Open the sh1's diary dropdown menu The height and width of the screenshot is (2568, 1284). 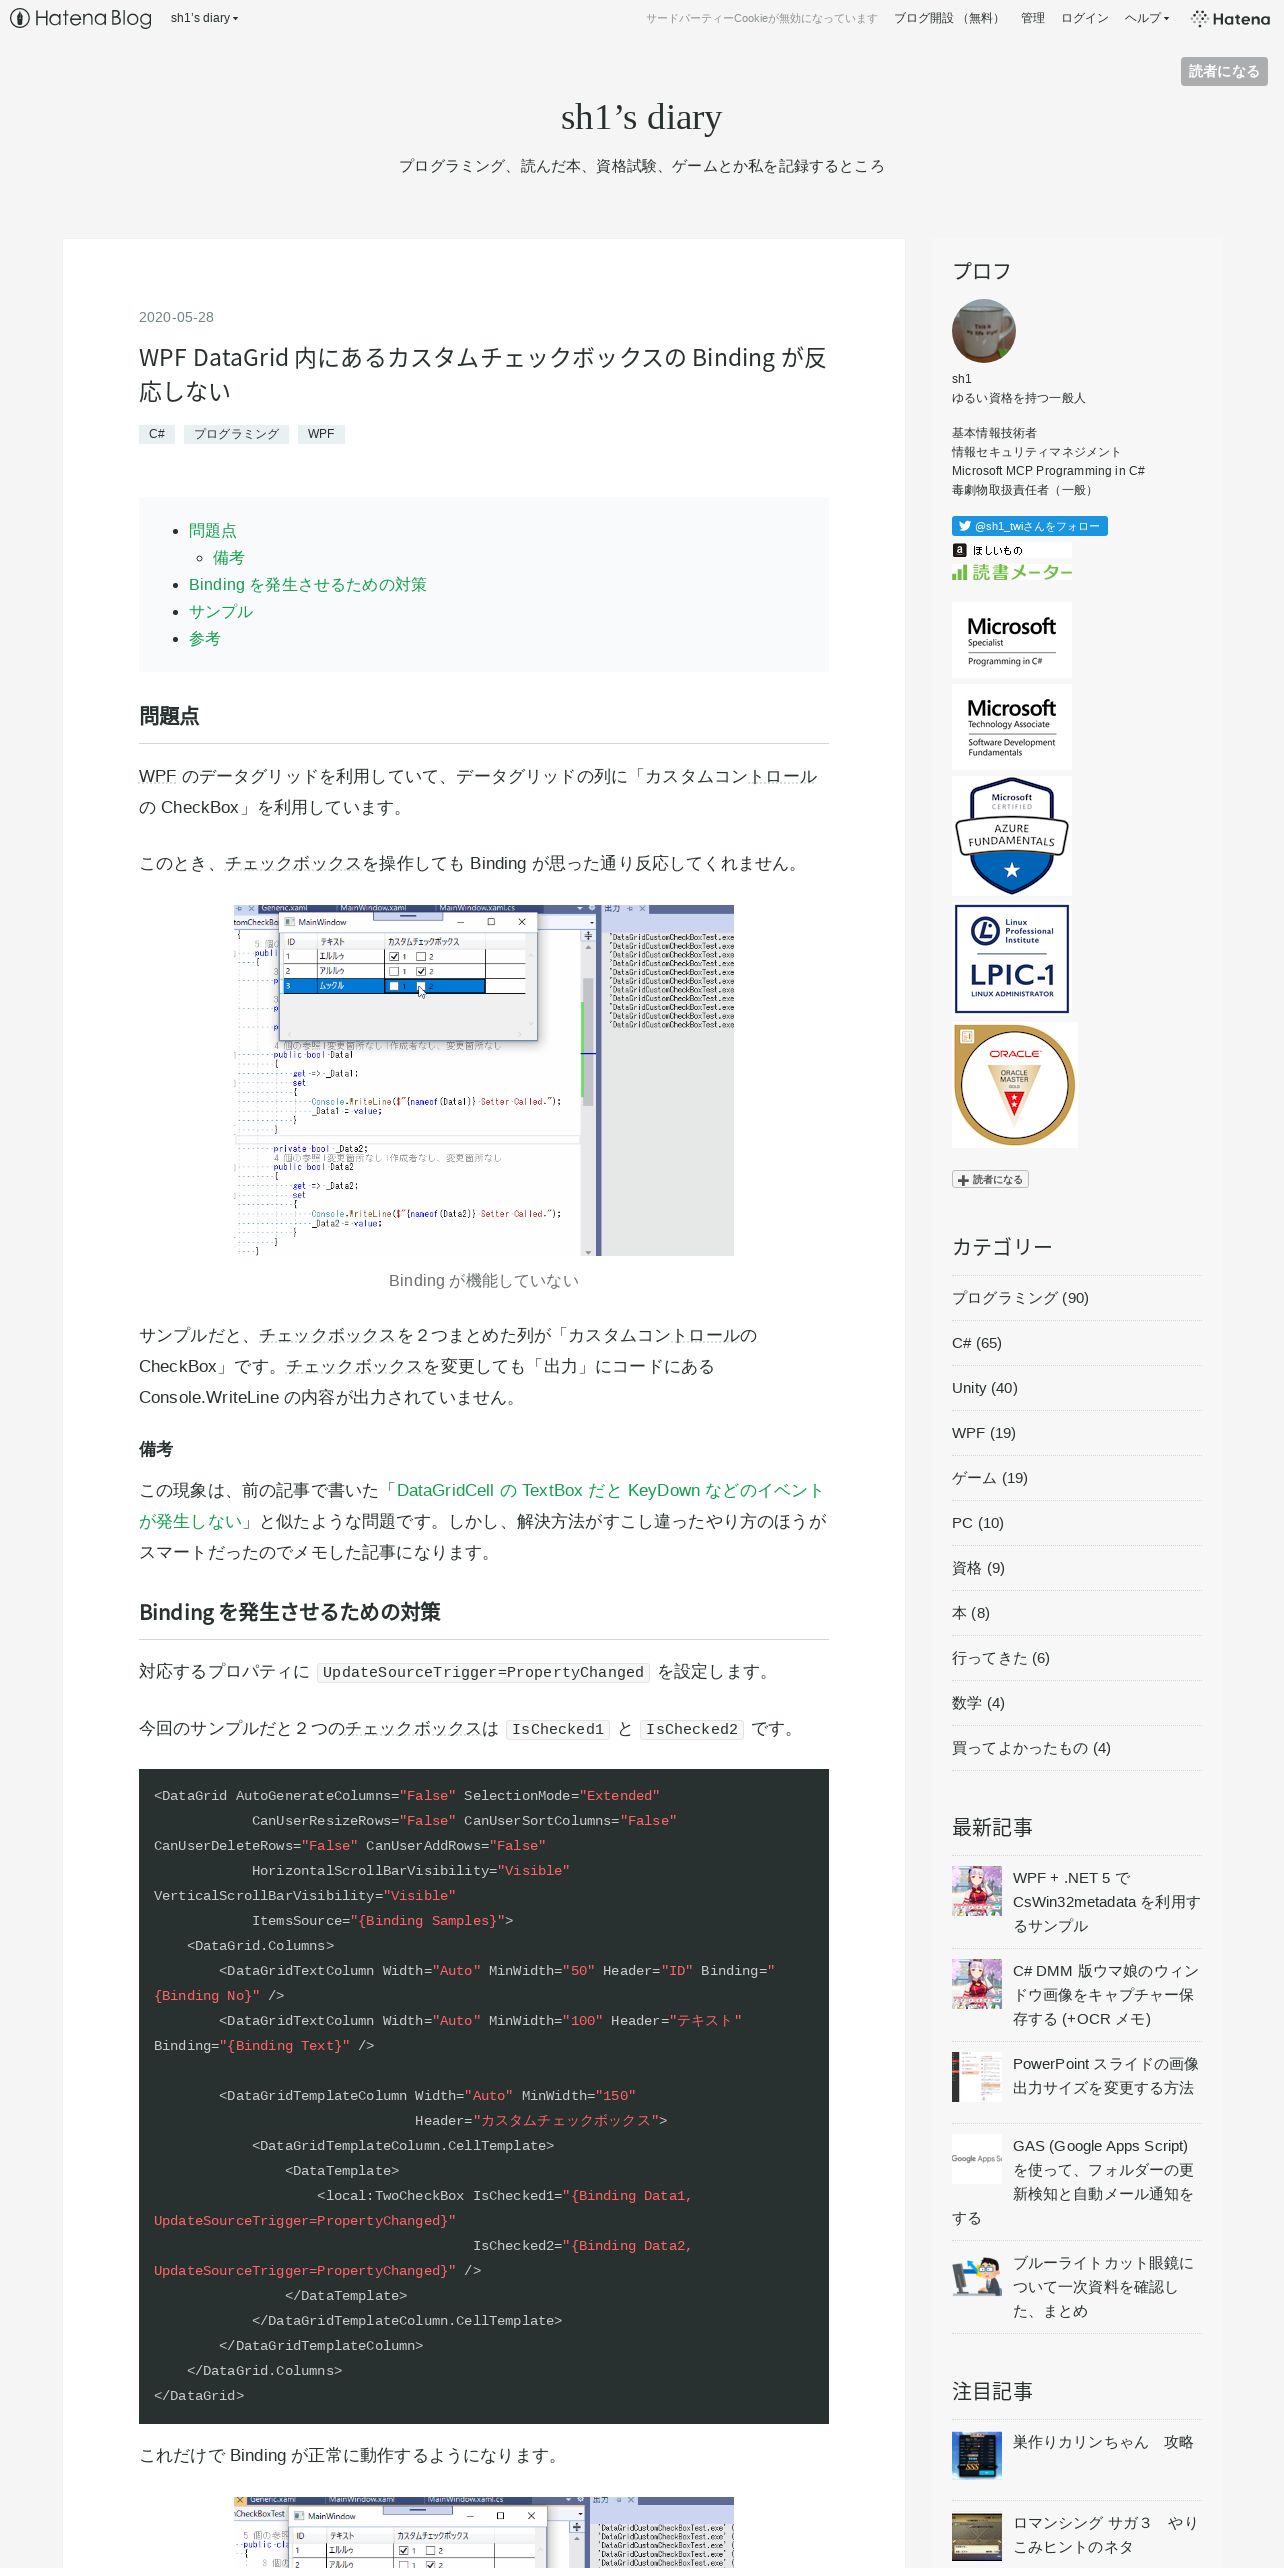204,18
